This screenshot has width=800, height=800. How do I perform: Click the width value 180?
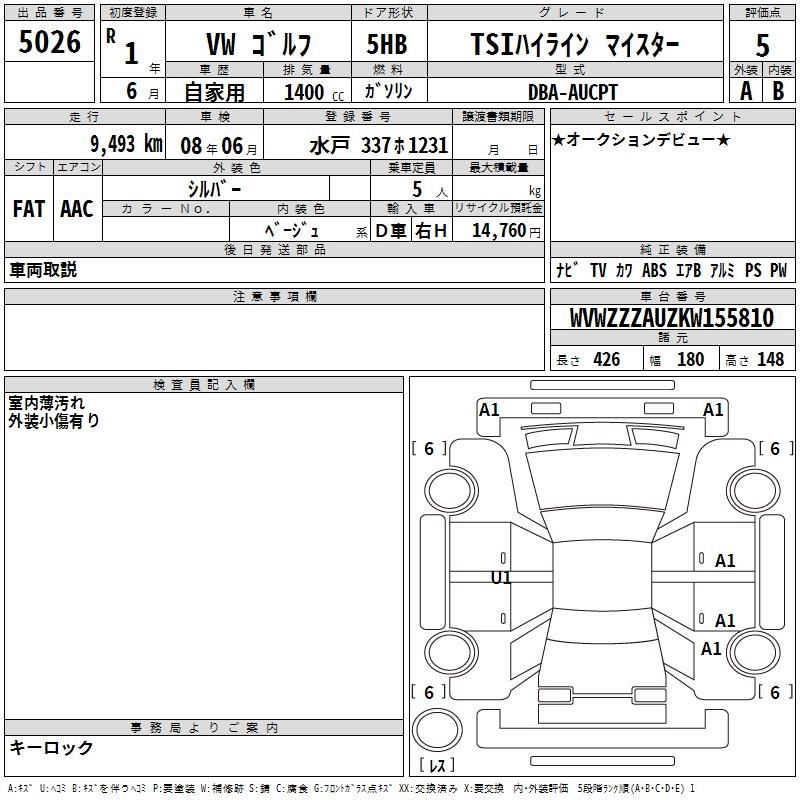[x=690, y=360]
